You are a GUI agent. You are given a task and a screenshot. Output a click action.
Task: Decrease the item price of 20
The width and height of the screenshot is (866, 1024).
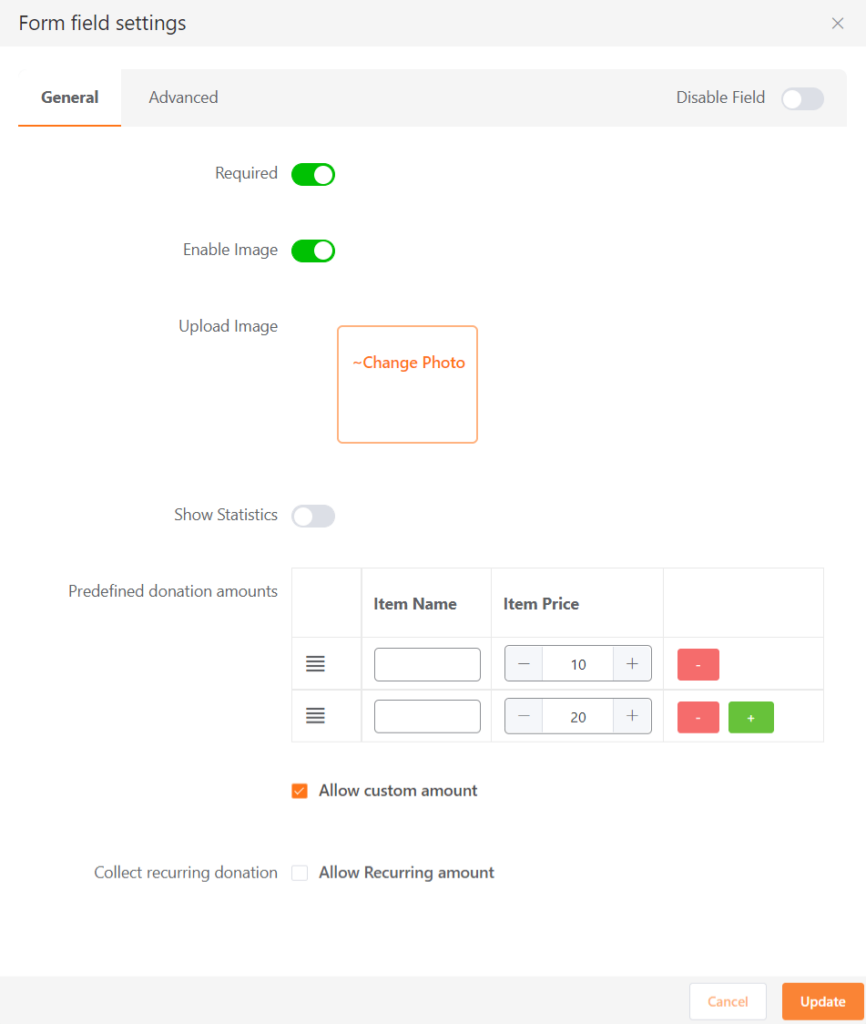524,716
